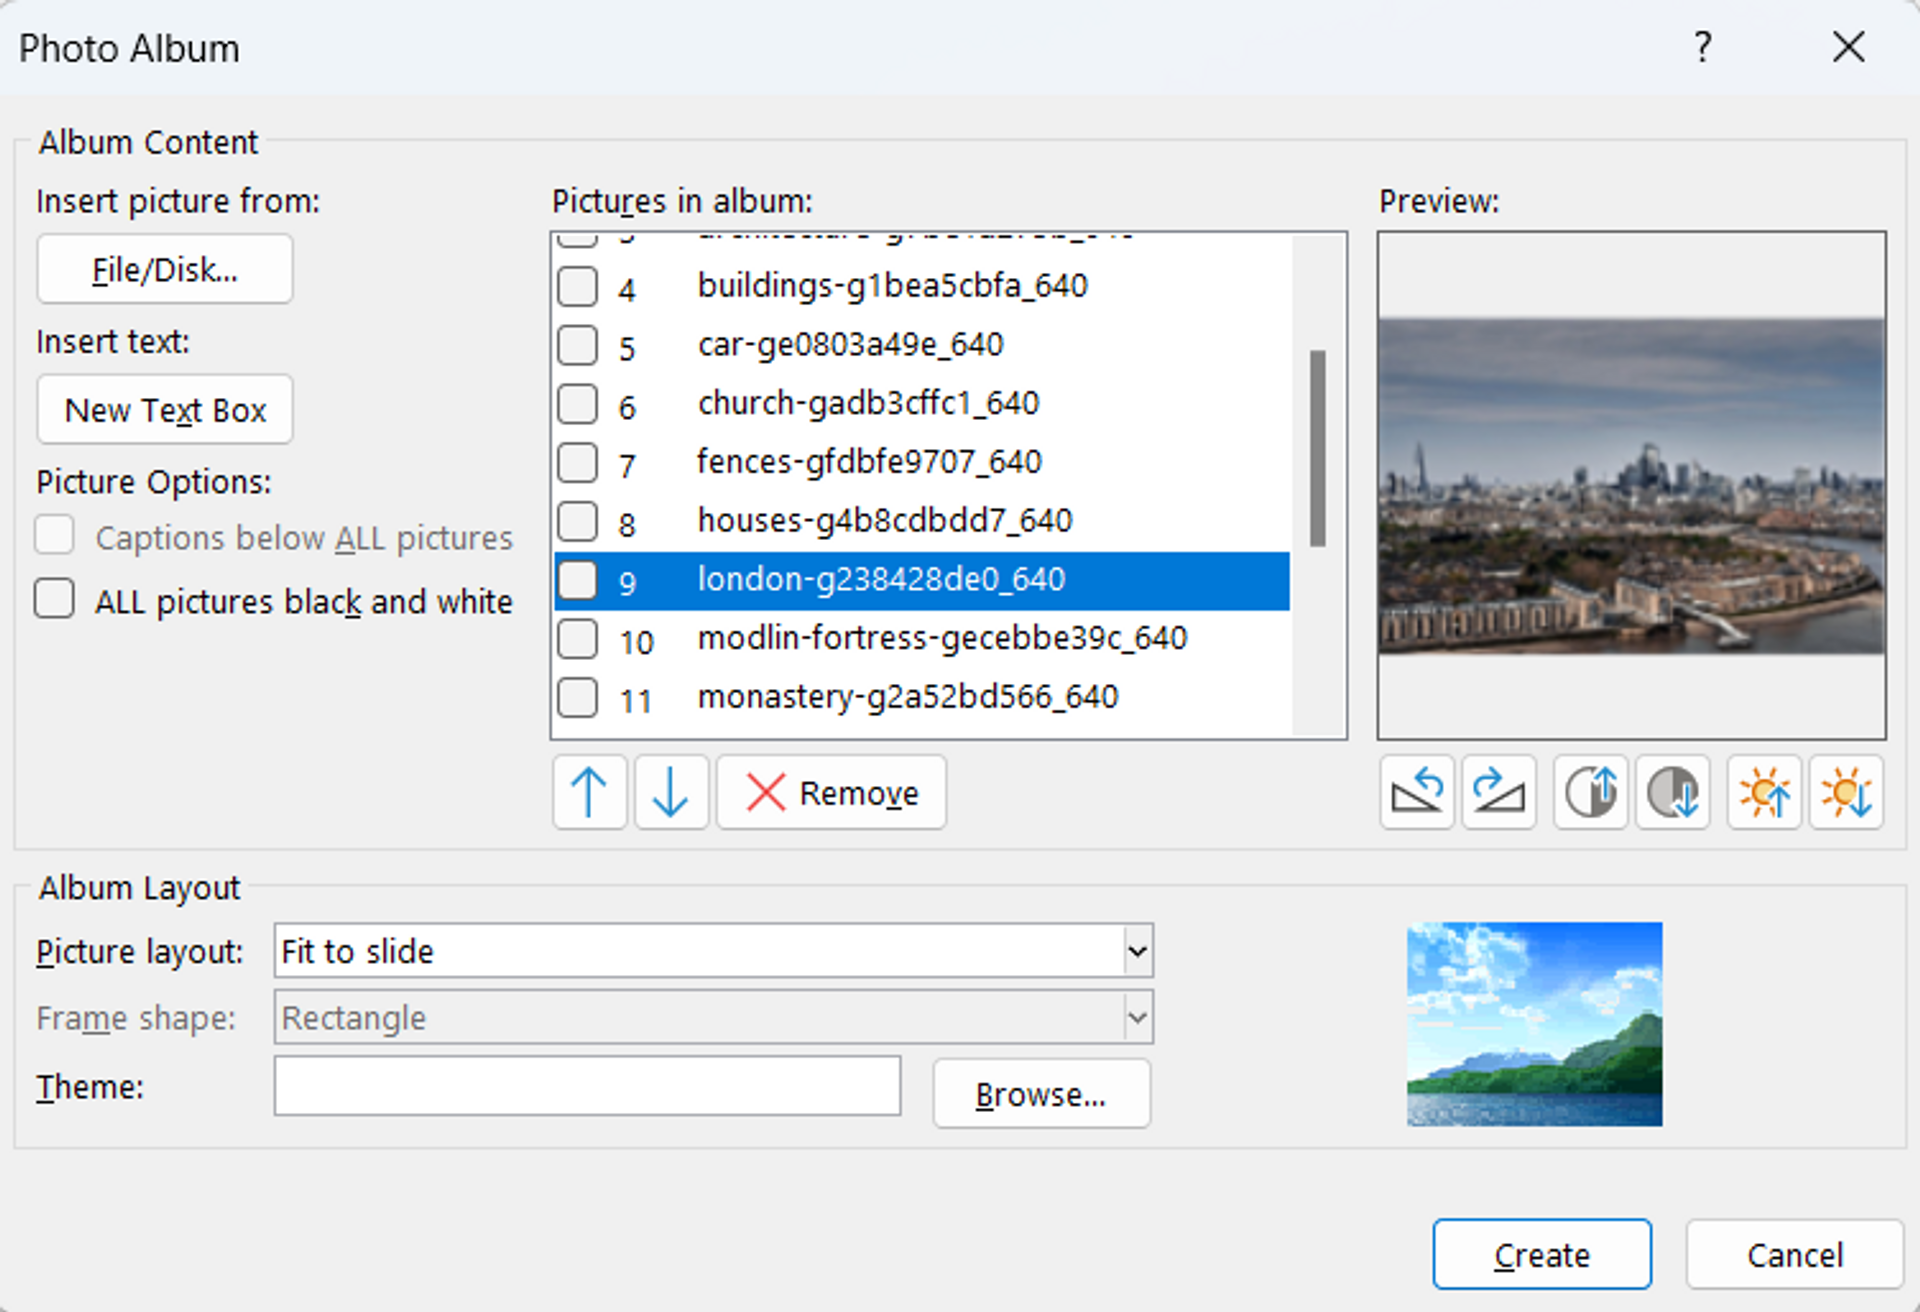This screenshot has height=1312, width=1920.
Task: Click the pictures list scrollbar thumb
Action: tap(1318, 448)
